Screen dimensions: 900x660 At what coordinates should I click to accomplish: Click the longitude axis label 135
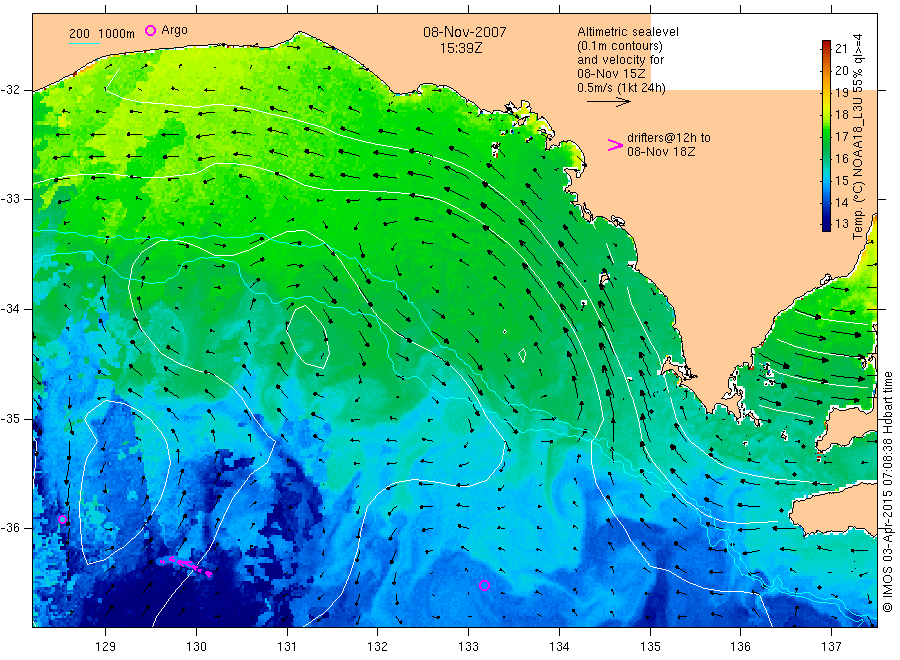pos(650,647)
